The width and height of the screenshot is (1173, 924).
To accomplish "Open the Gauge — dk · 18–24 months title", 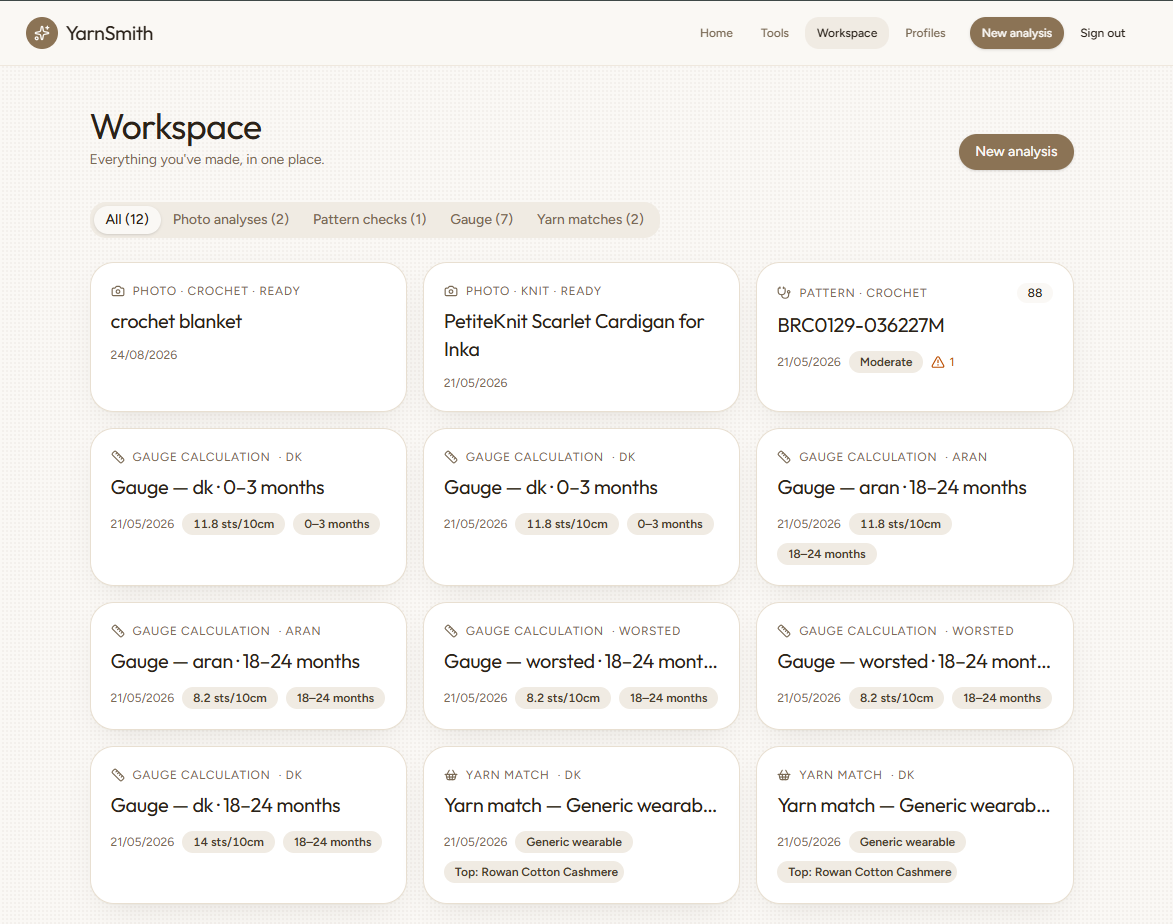I will pos(225,806).
